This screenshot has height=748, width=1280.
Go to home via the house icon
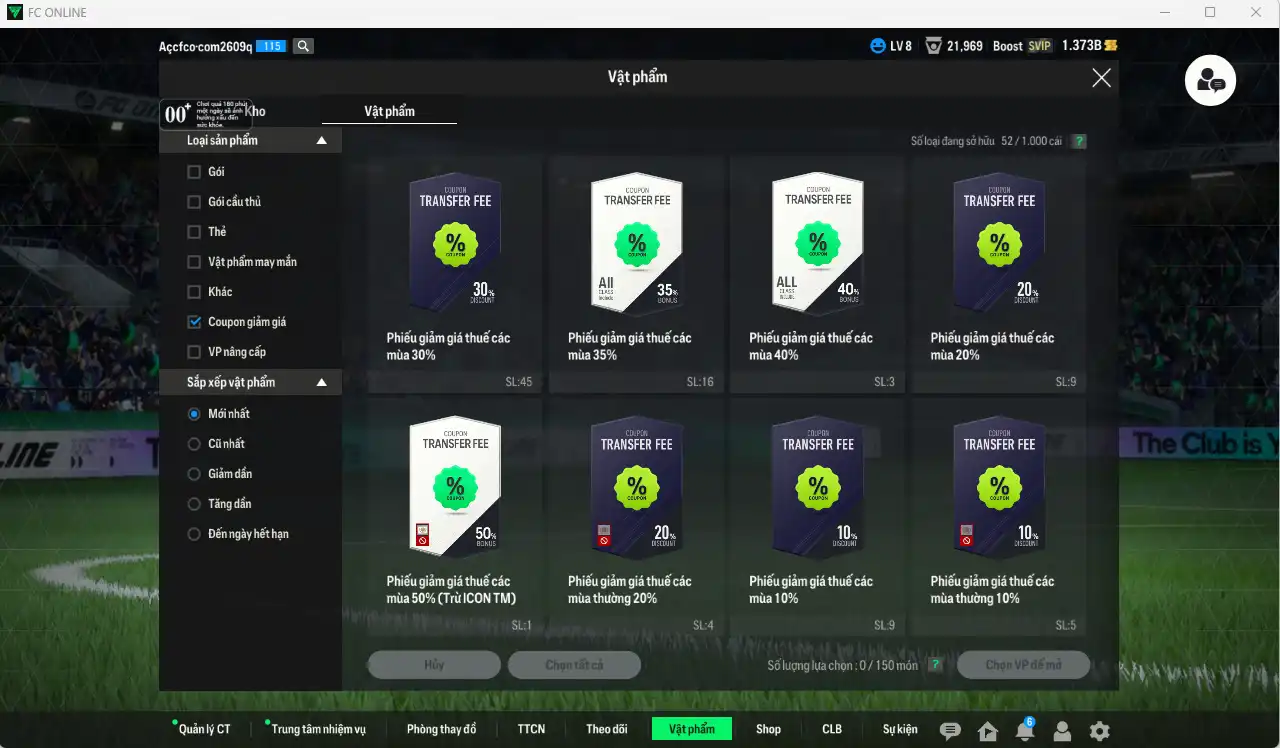coord(988,731)
